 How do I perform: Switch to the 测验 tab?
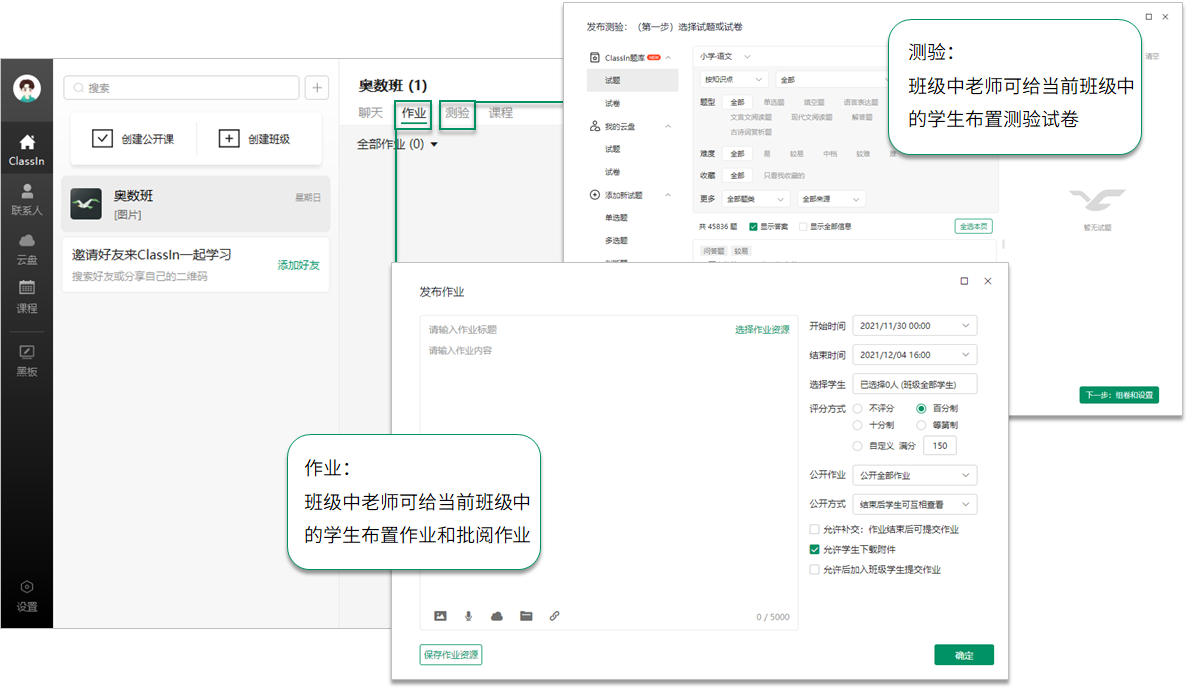(x=457, y=113)
